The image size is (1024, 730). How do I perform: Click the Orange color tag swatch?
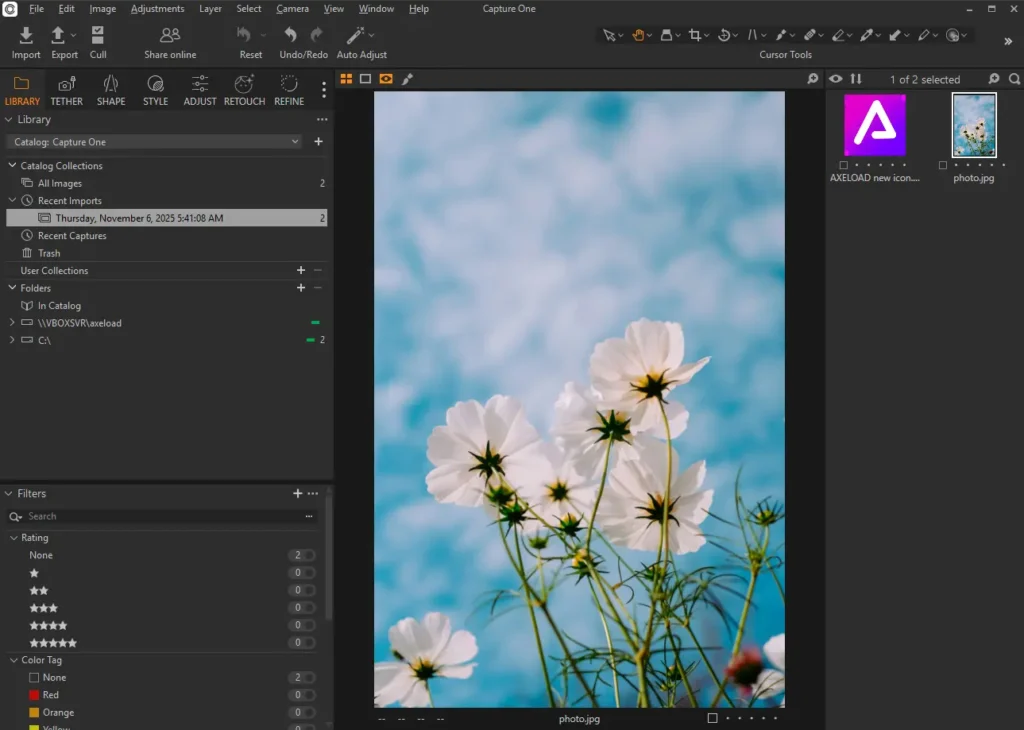pyautogui.click(x=35, y=712)
